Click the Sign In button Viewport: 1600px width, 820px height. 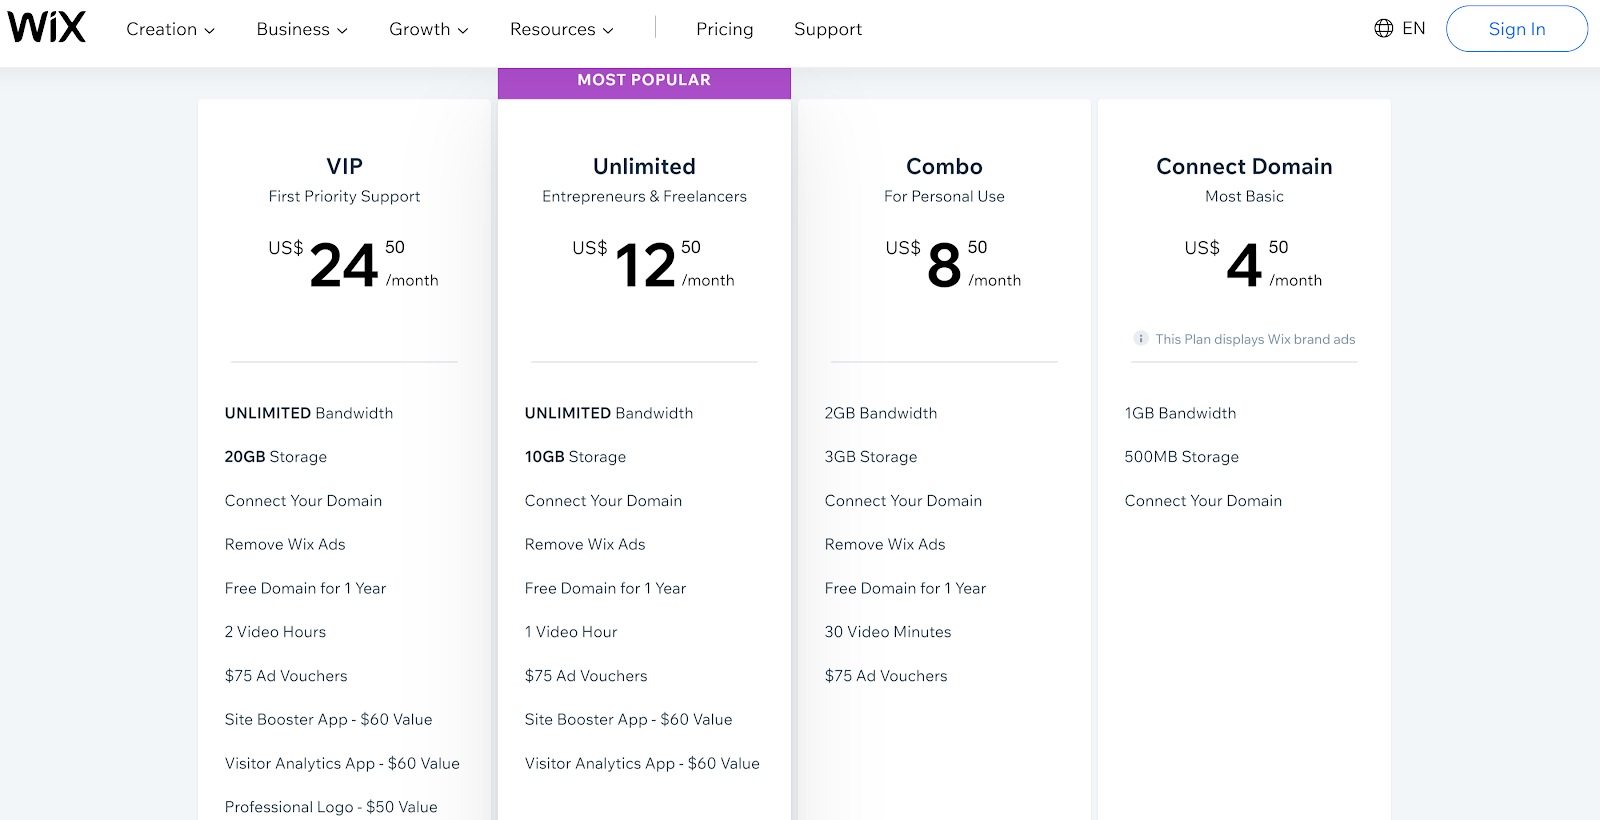1517,29
